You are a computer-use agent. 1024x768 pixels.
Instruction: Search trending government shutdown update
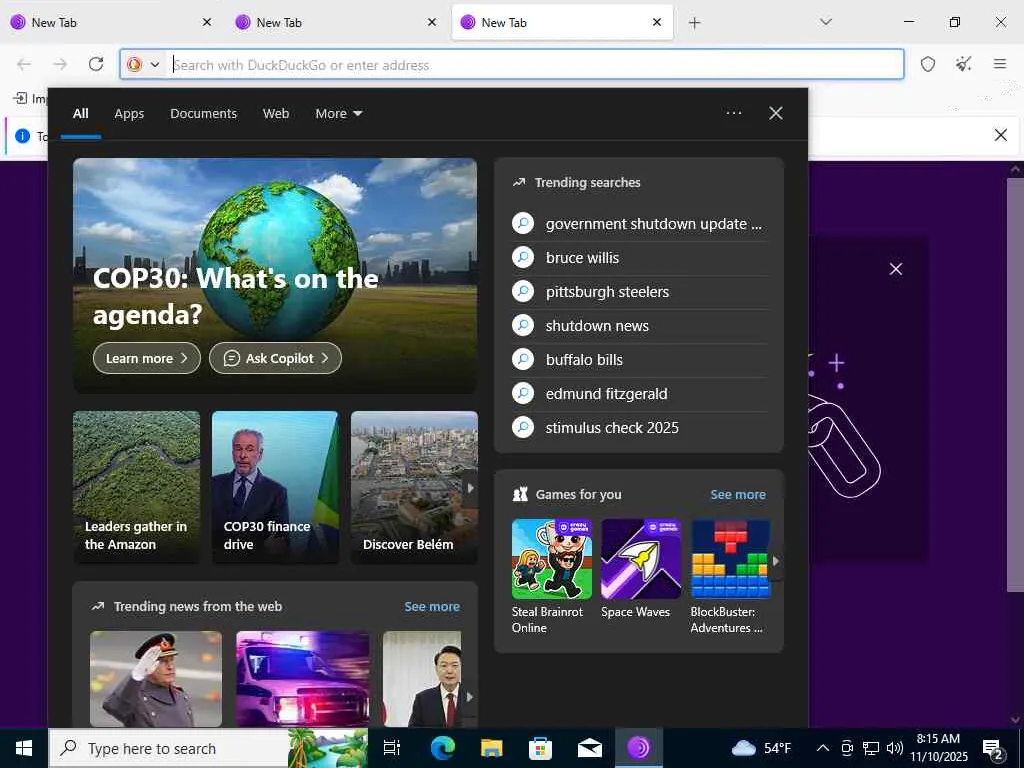point(640,224)
